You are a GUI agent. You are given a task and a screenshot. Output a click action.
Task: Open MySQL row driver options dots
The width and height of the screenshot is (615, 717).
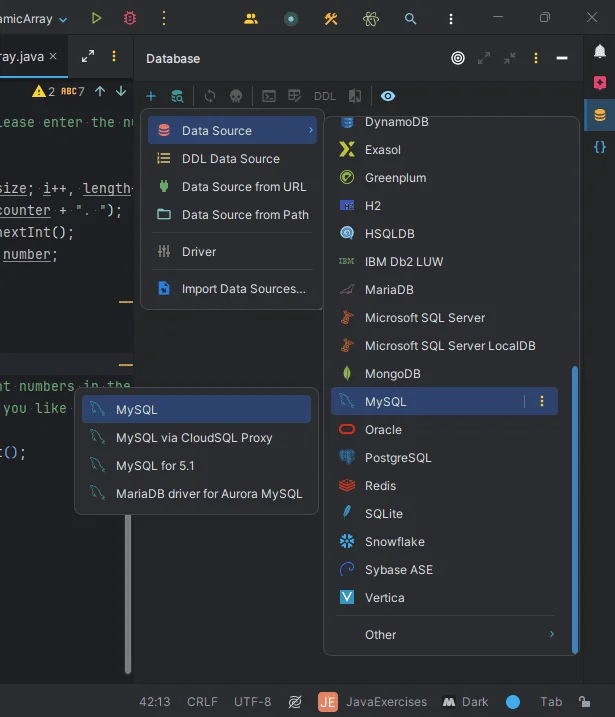pyautogui.click(x=542, y=401)
